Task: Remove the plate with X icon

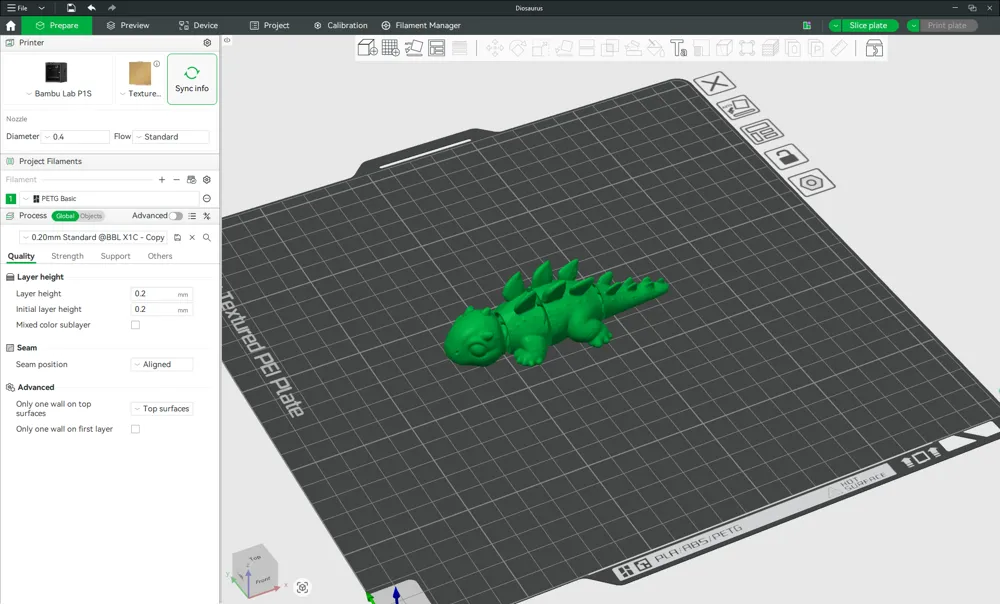Action: coord(714,83)
